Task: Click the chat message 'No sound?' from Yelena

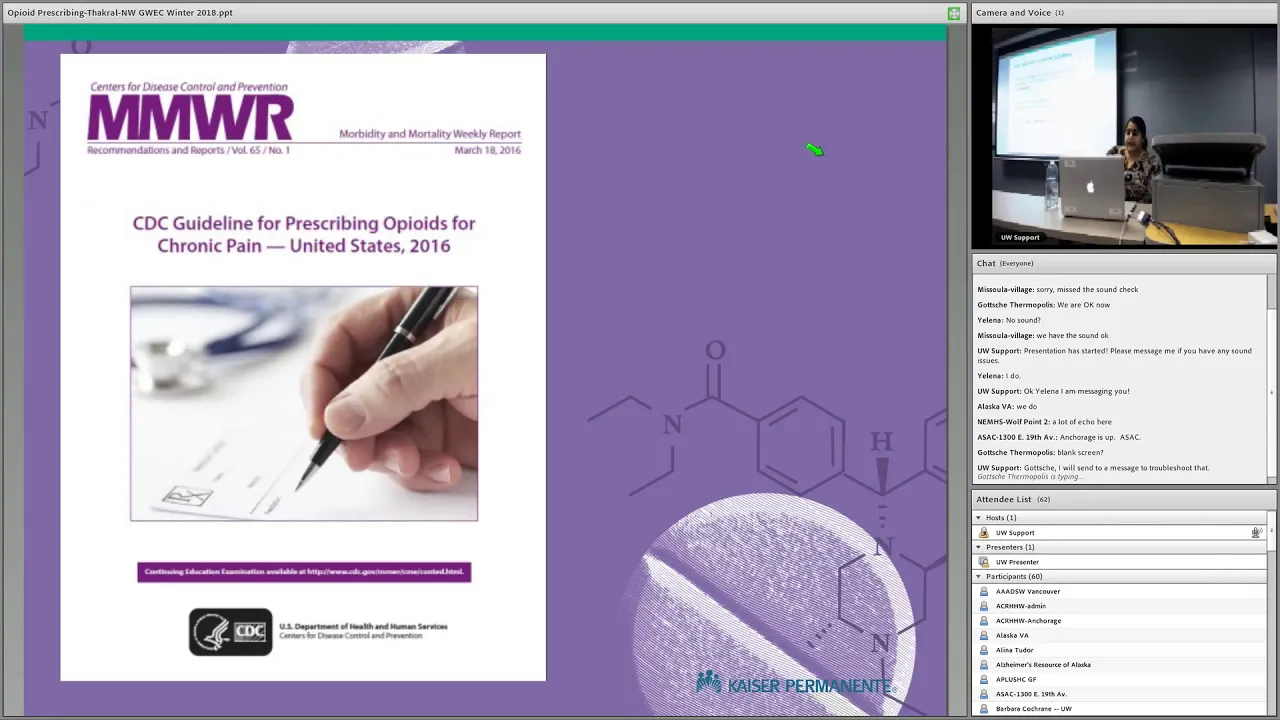Action: 1023,320
